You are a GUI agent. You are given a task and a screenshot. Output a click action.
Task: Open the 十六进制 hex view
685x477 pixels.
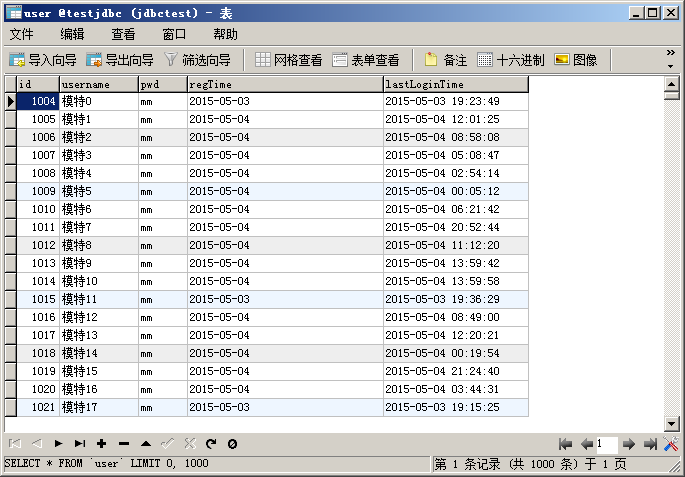point(511,60)
